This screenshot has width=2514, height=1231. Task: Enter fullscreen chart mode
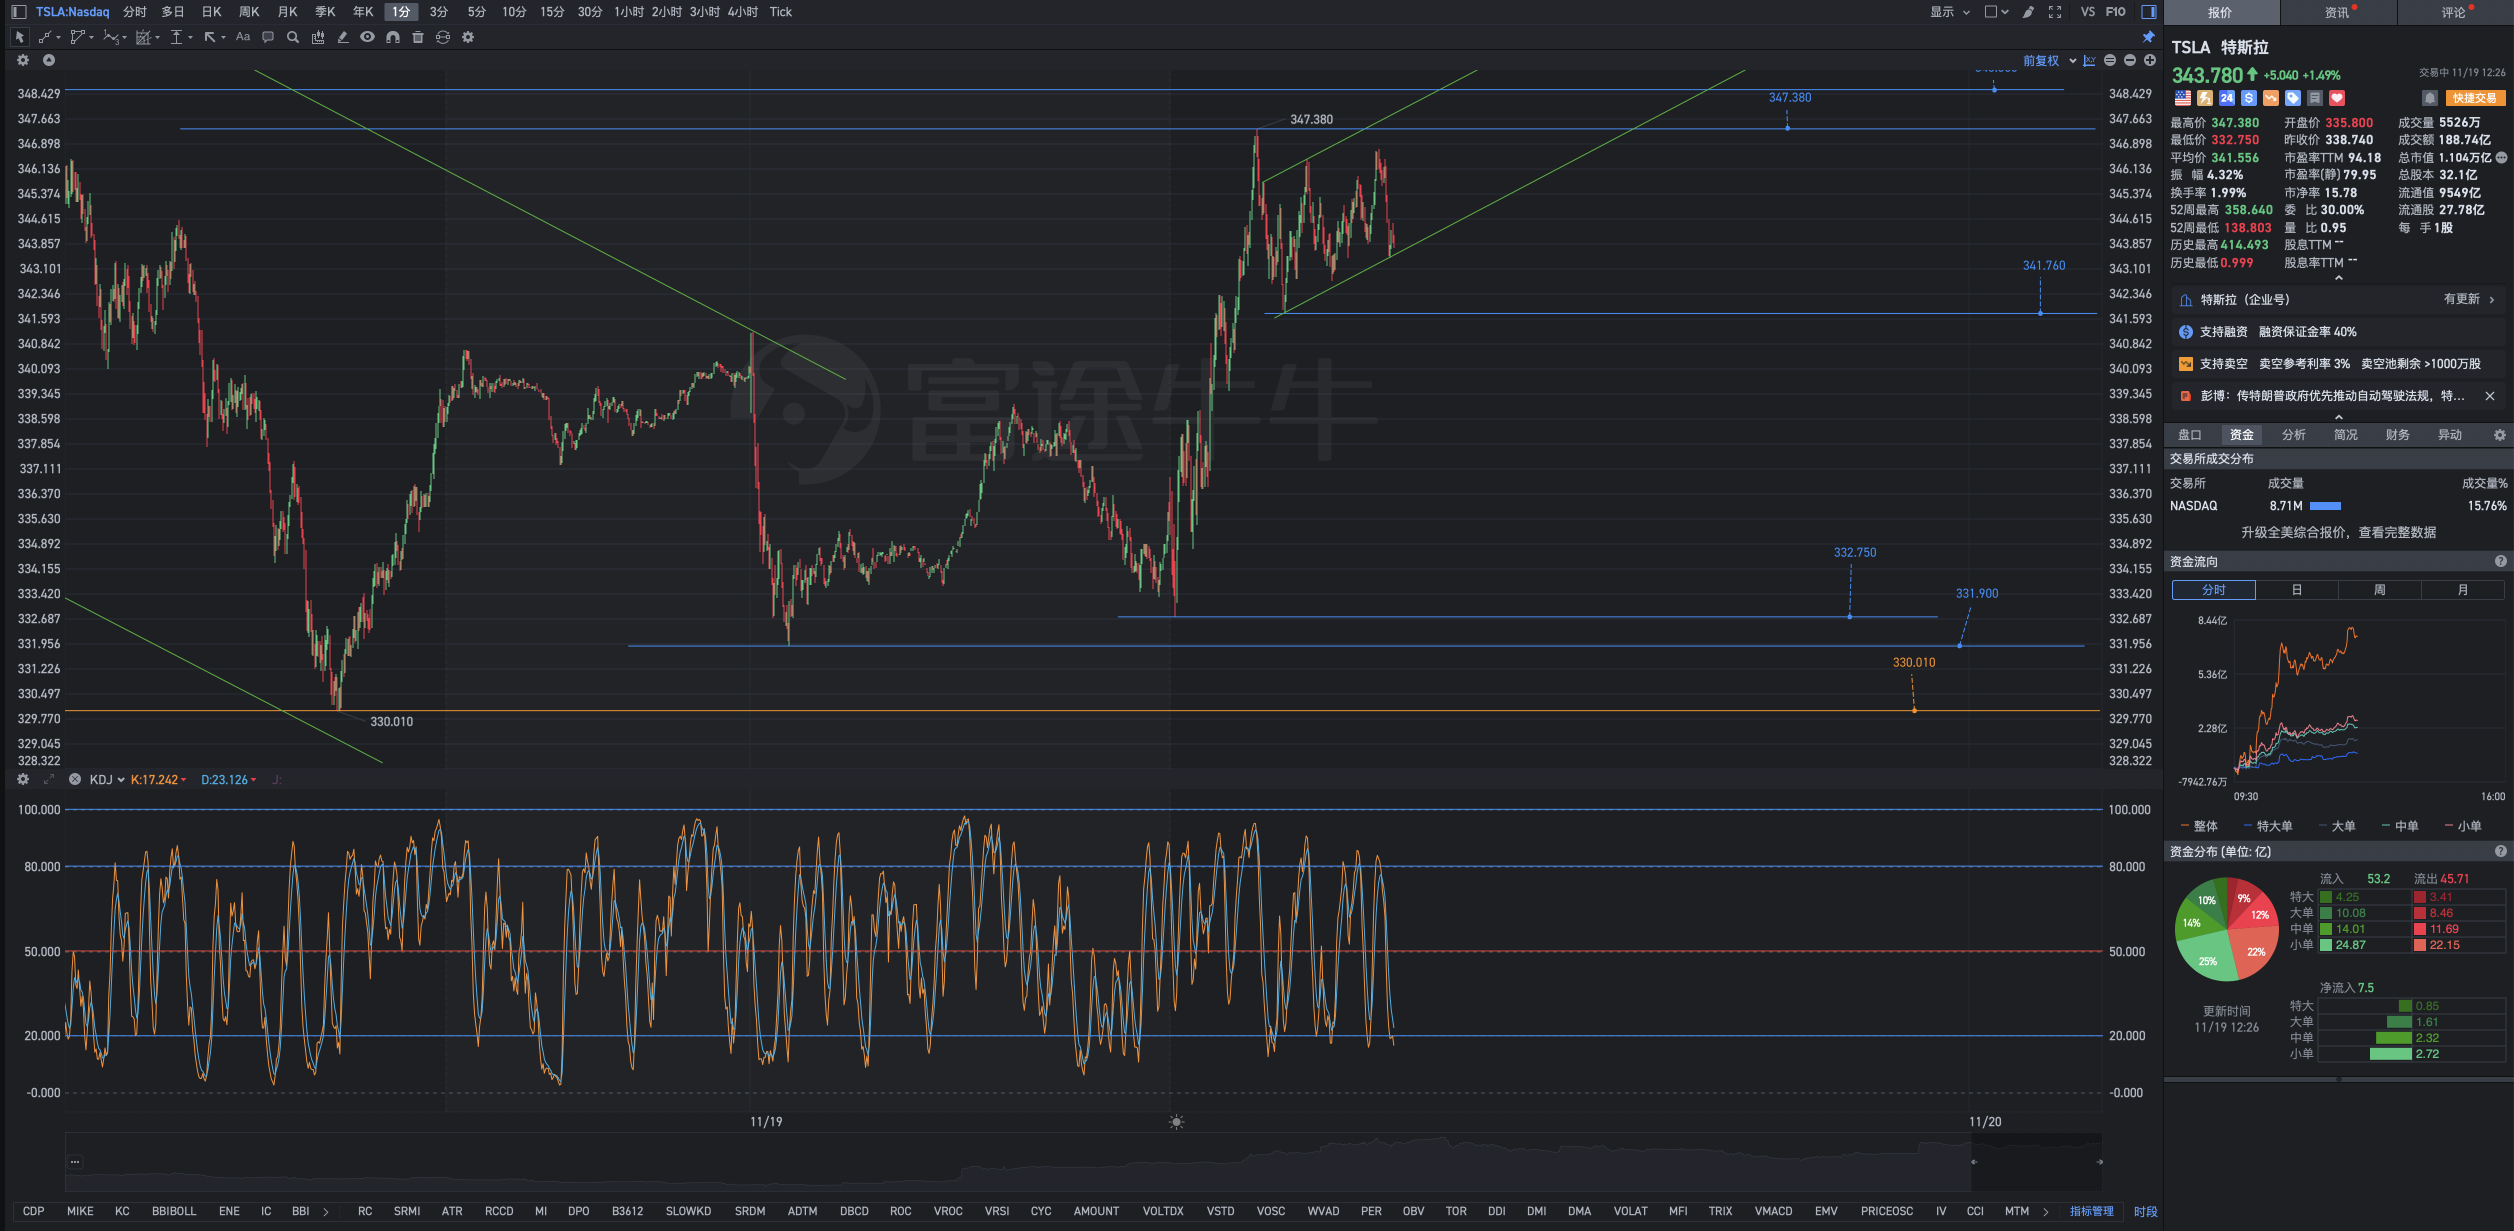[x=2055, y=12]
